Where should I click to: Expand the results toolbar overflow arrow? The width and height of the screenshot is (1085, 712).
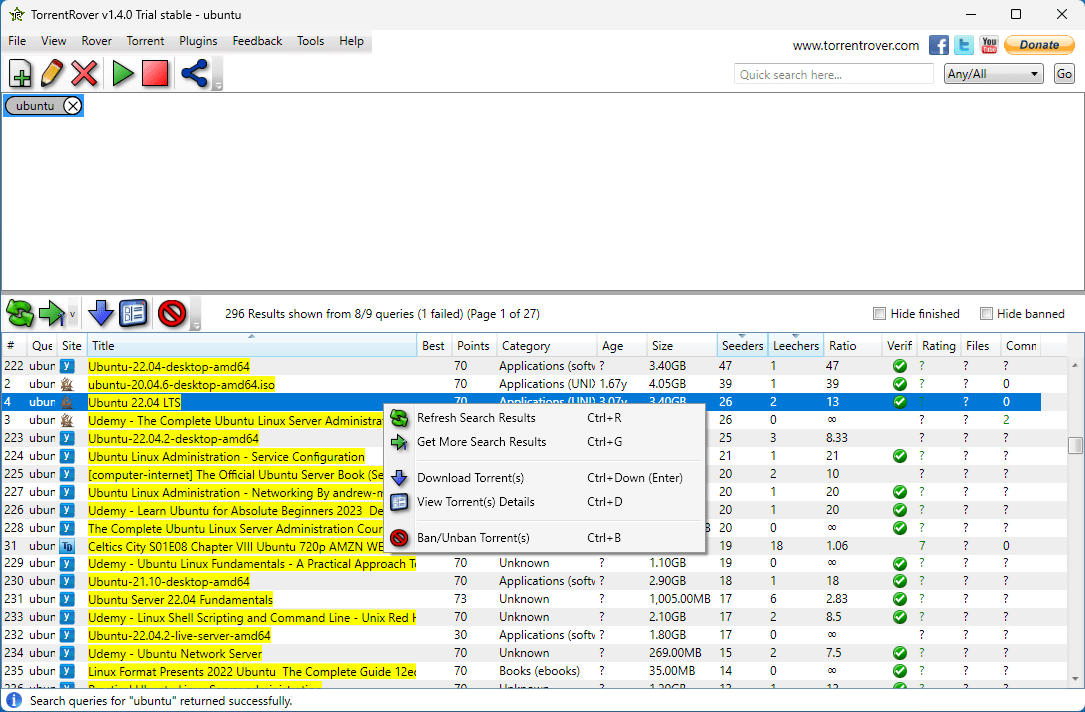click(196, 325)
